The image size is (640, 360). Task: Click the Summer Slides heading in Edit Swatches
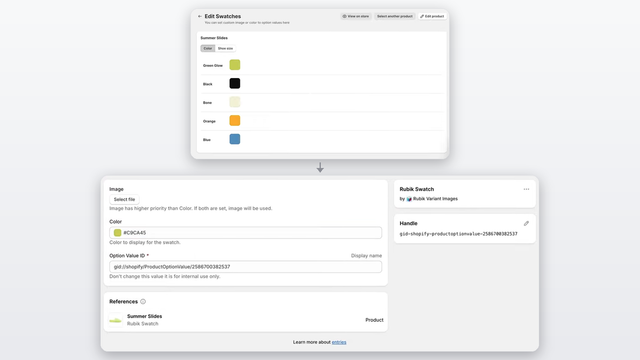(214, 38)
